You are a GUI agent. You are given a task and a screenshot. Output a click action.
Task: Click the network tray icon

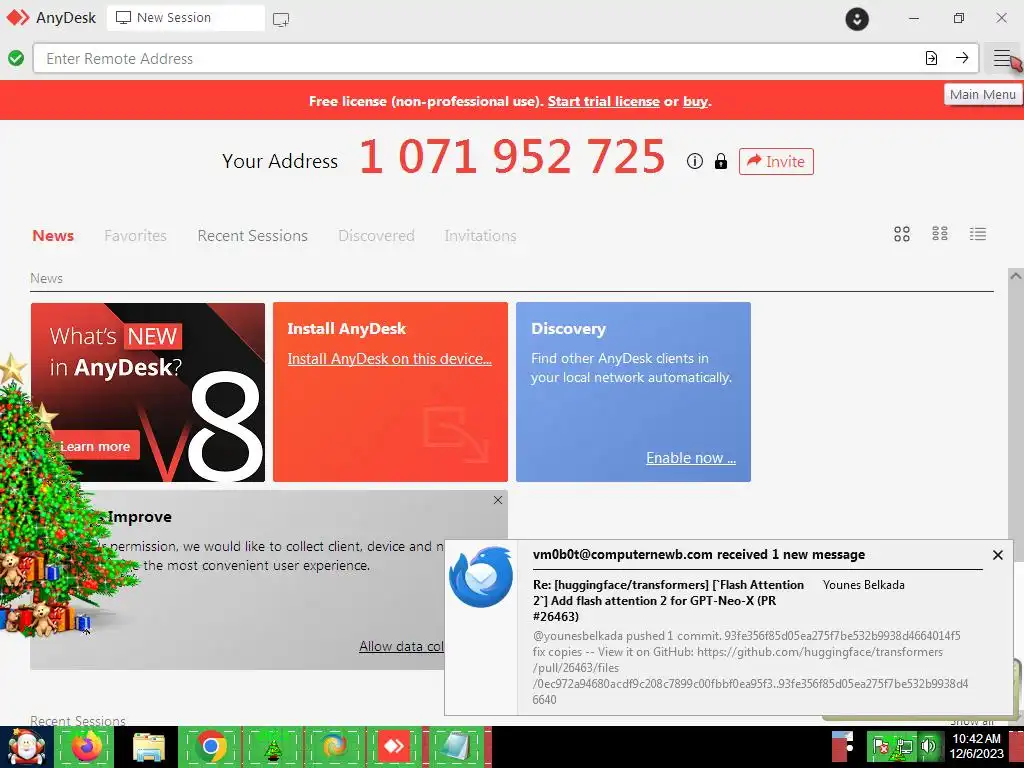(x=904, y=746)
